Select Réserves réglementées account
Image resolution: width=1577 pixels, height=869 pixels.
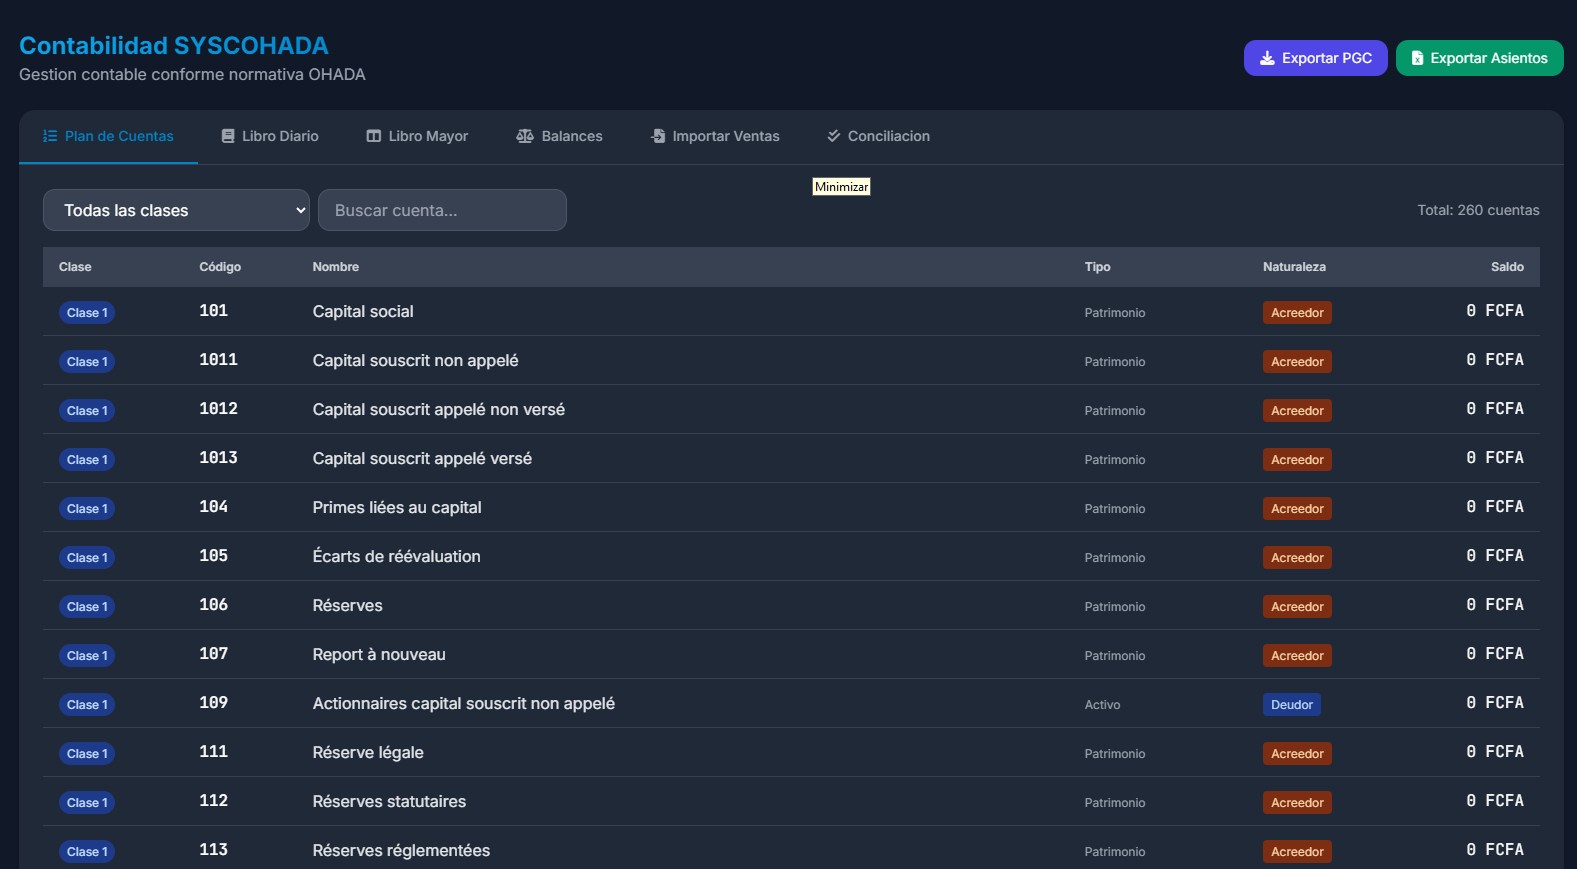click(401, 851)
